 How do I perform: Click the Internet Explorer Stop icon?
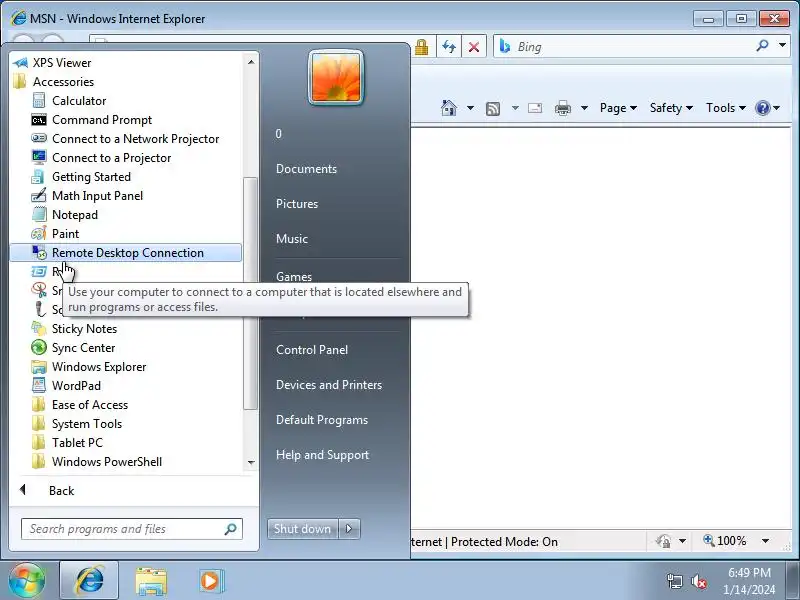[x=474, y=47]
